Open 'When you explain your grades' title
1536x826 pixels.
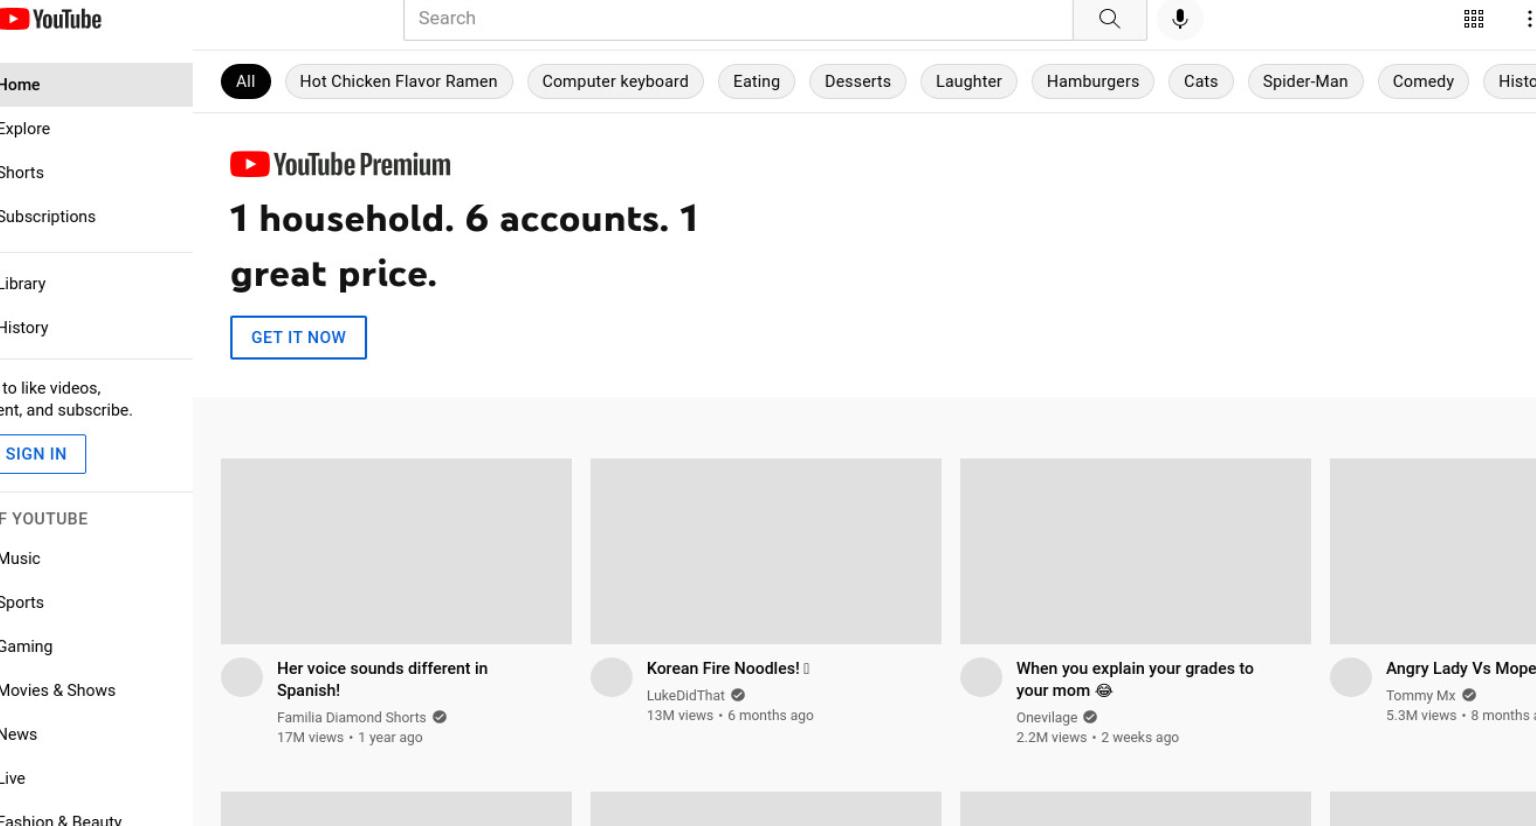click(1134, 679)
